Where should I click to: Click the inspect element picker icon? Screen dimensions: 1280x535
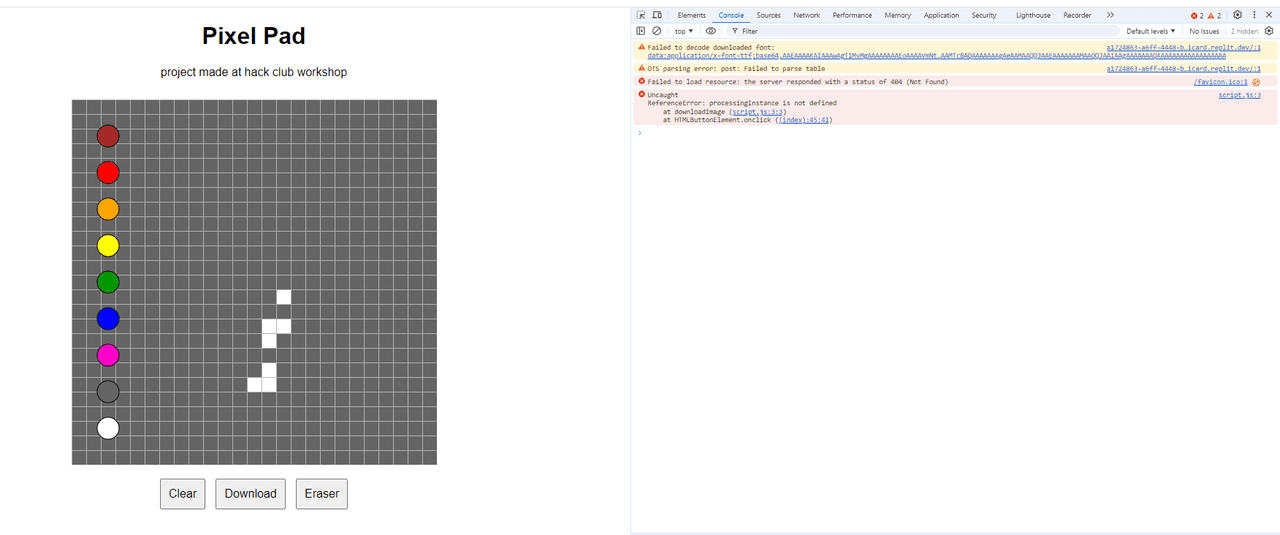click(x=641, y=15)
